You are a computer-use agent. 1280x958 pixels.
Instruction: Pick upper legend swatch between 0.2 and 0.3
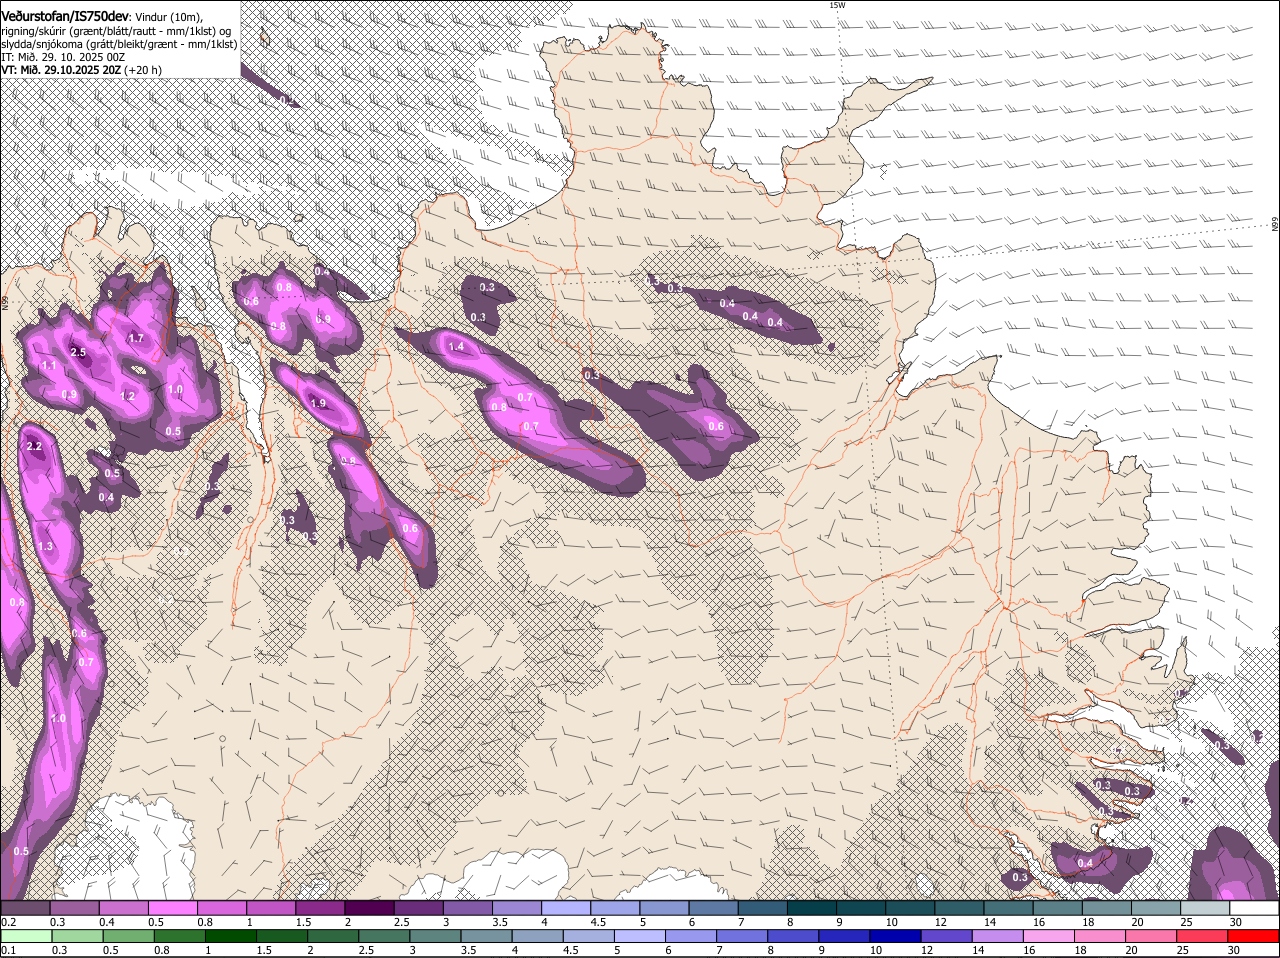click(25, 908)
